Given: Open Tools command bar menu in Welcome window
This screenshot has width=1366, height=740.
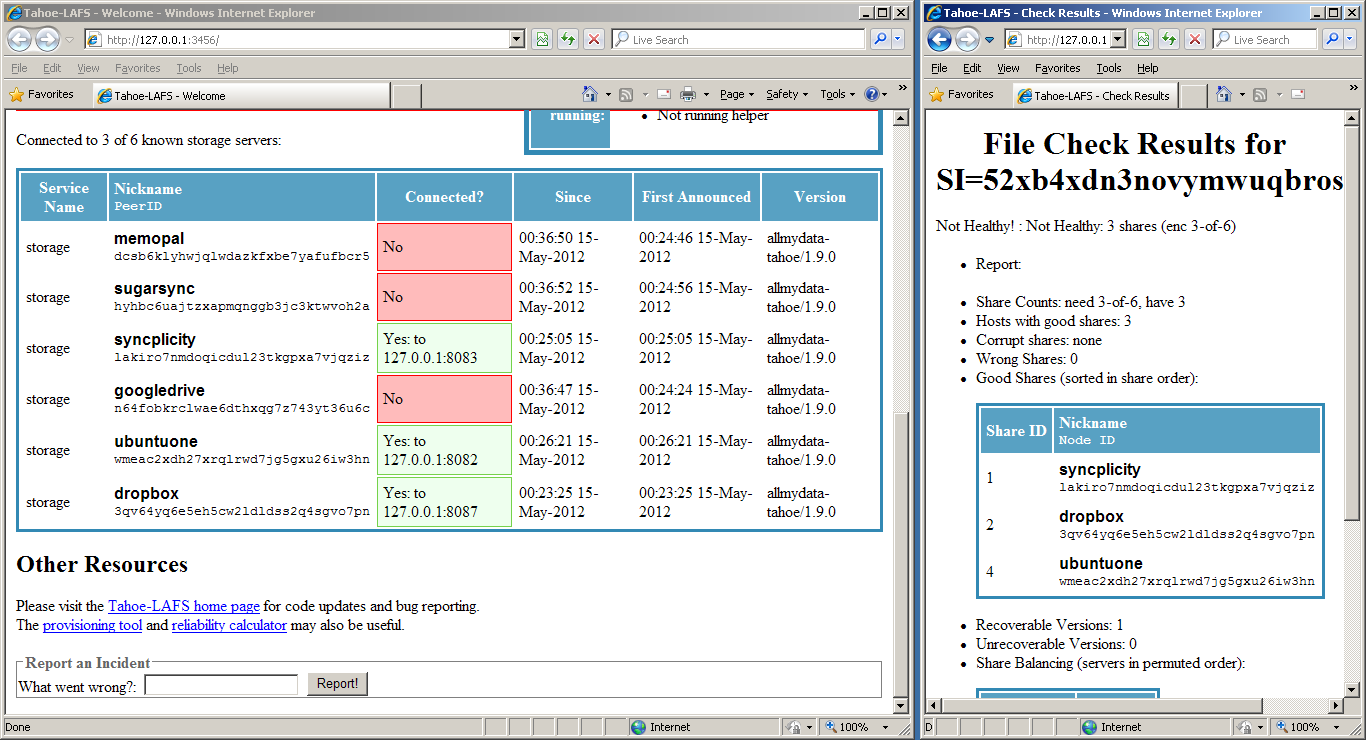Looking at the screenshot, I should coord(838,94).
